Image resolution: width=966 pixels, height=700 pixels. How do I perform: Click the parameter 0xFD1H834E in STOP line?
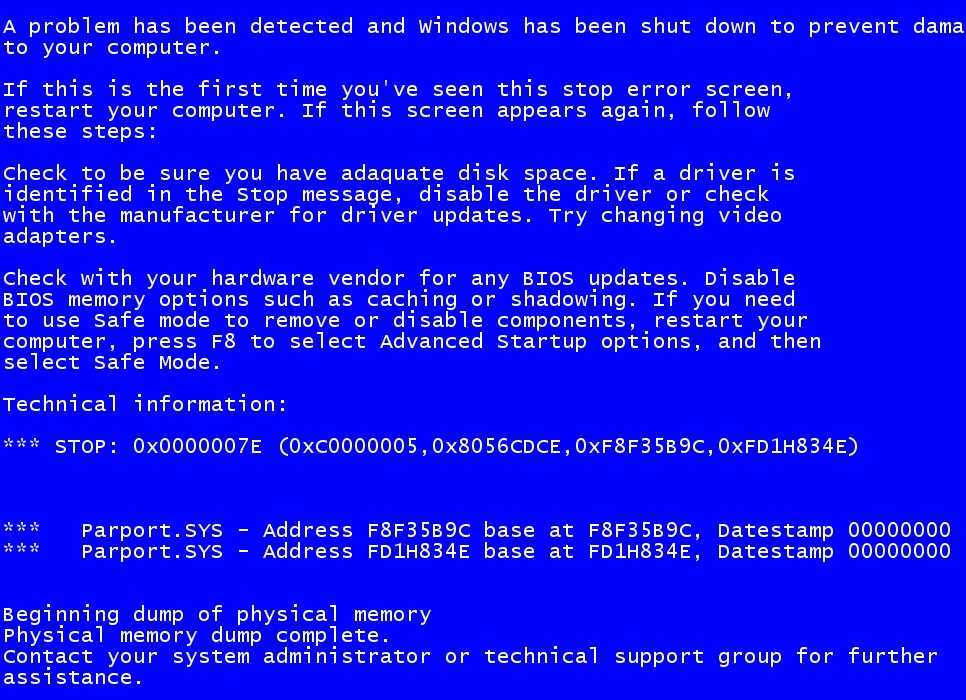point(782,446)
